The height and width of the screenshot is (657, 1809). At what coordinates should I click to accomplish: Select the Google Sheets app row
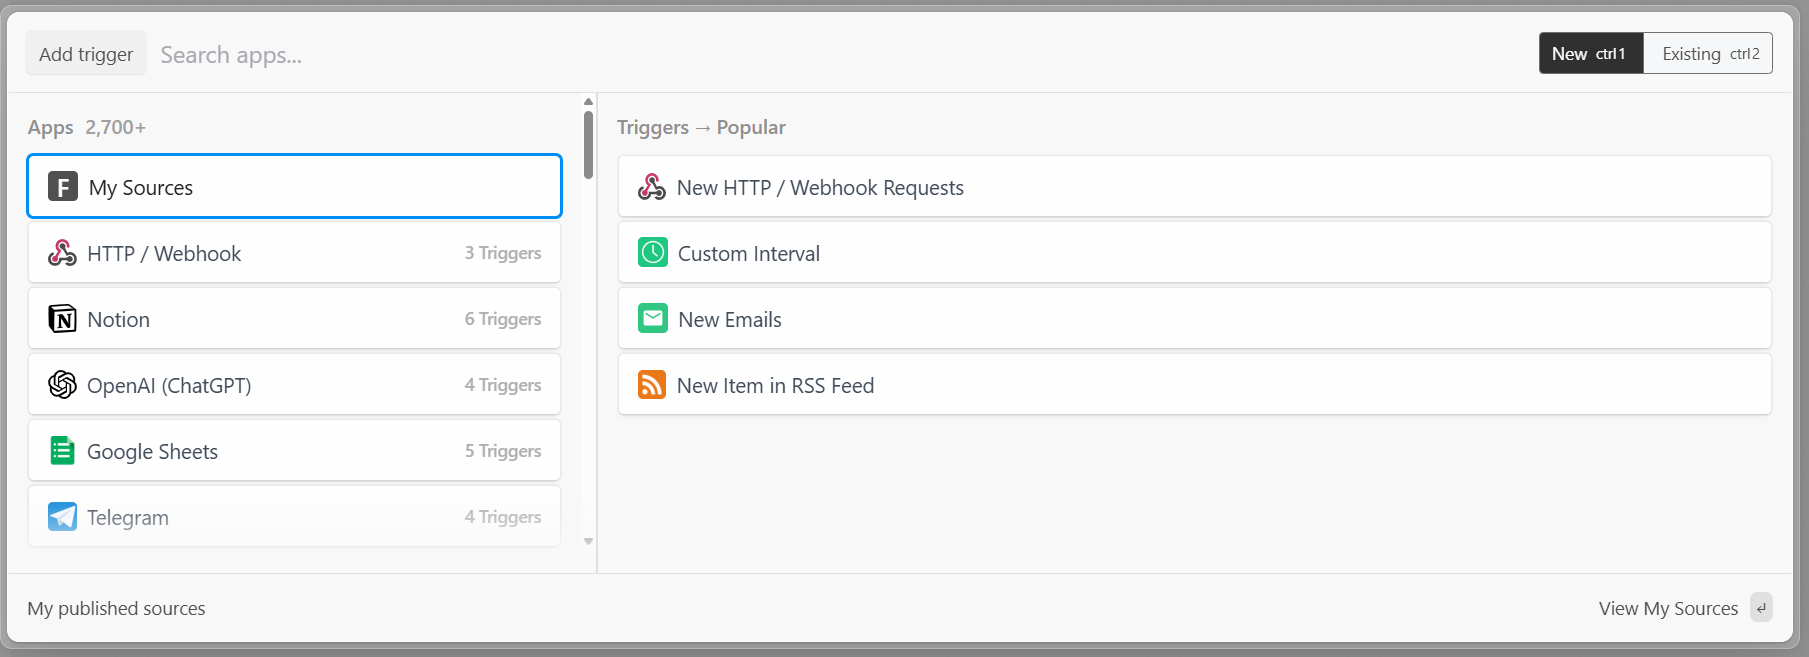tap(294, 451)
